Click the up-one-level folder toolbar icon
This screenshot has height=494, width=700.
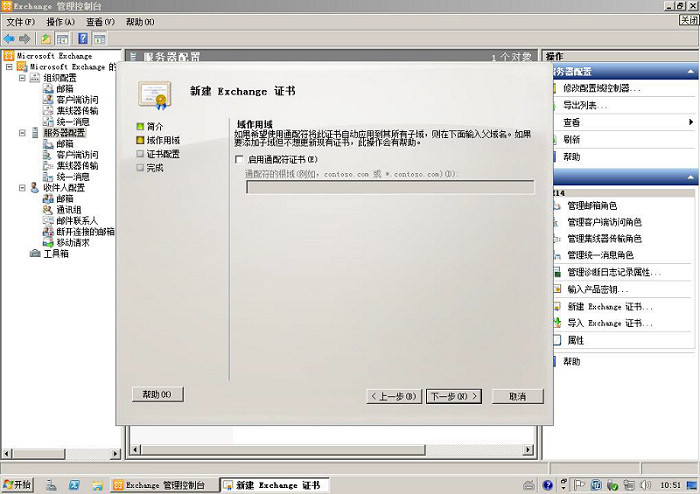(x=47, y=38)
